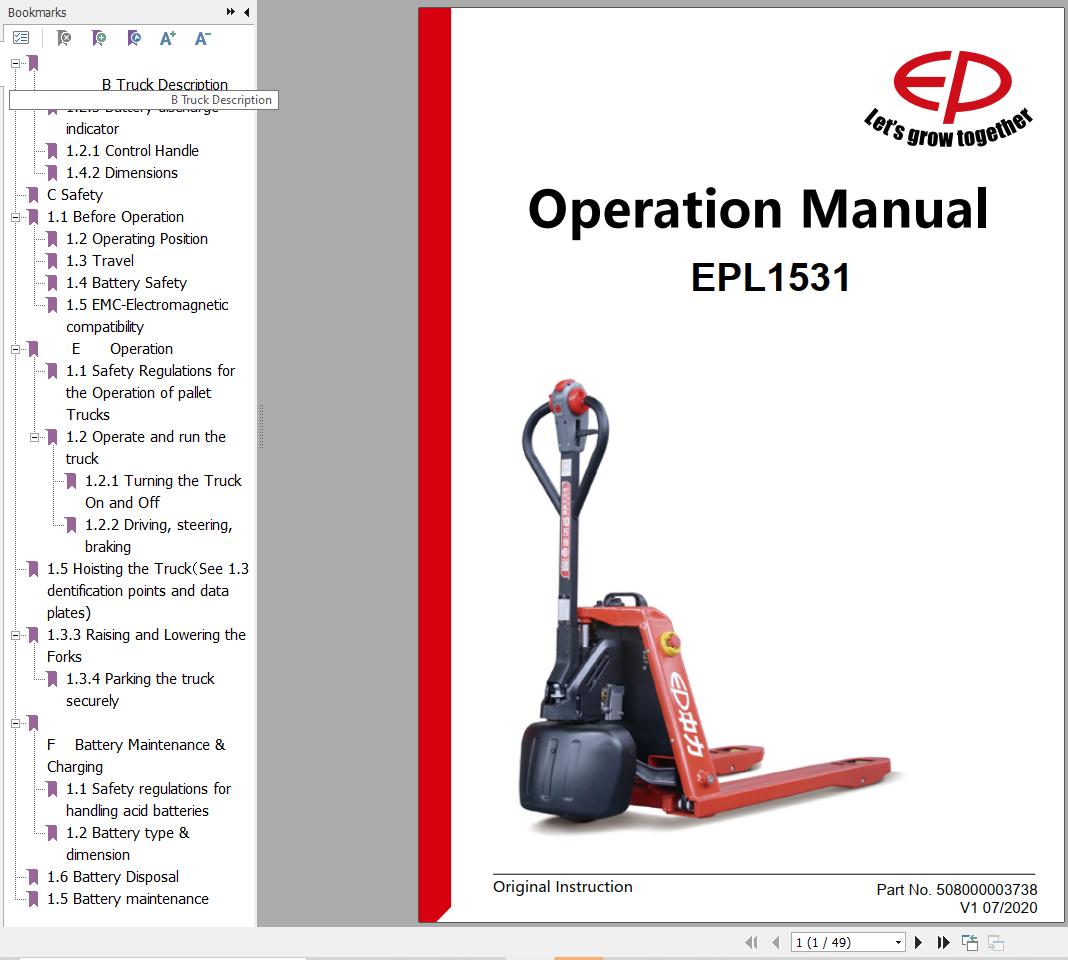The image size is (1068, 960).
Task: Go to 1.3.3 Raising and Lowering the Forks
Action: pos(146,645)
